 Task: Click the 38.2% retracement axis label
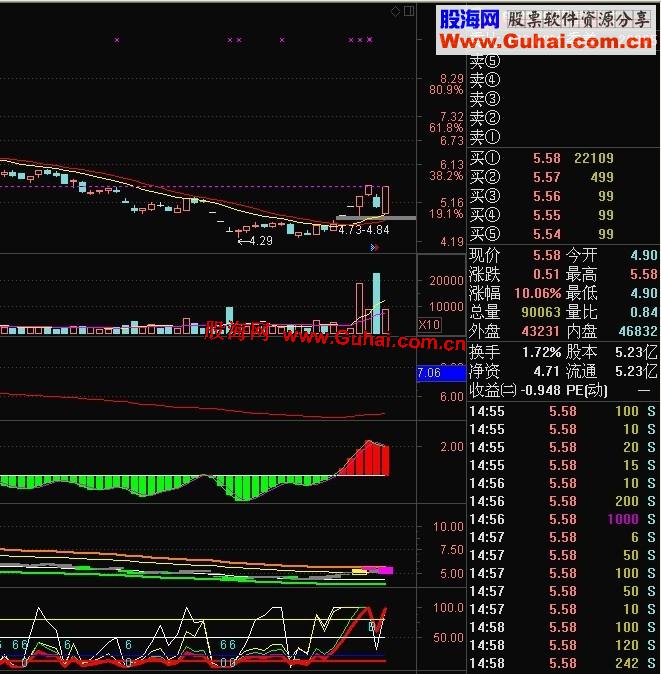coord(446,176)
